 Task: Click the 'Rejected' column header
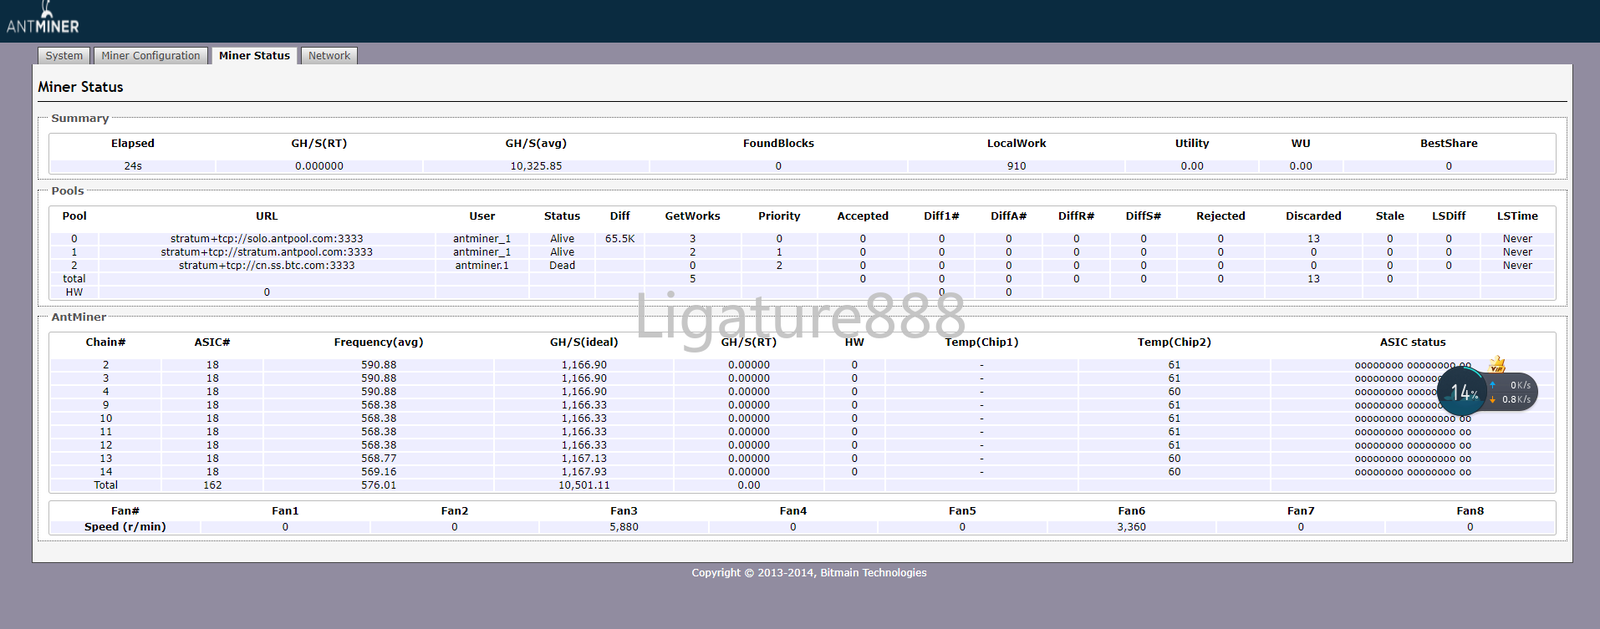click(1221, 216)
